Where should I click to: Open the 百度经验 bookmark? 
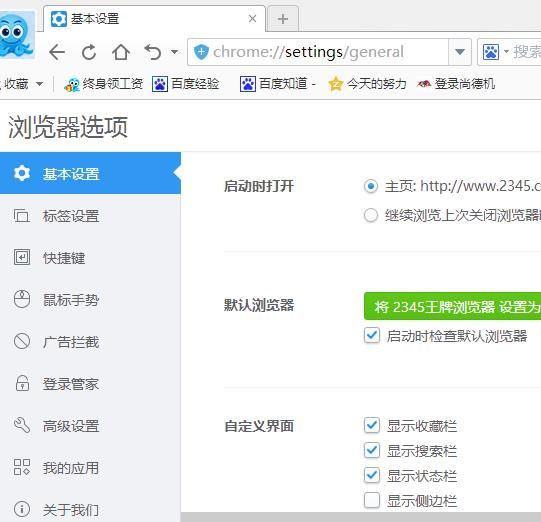[186, 84]
